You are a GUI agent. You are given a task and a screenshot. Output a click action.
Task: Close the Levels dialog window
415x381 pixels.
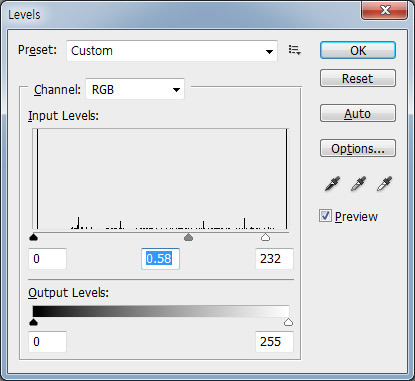[x=384, y=11]
